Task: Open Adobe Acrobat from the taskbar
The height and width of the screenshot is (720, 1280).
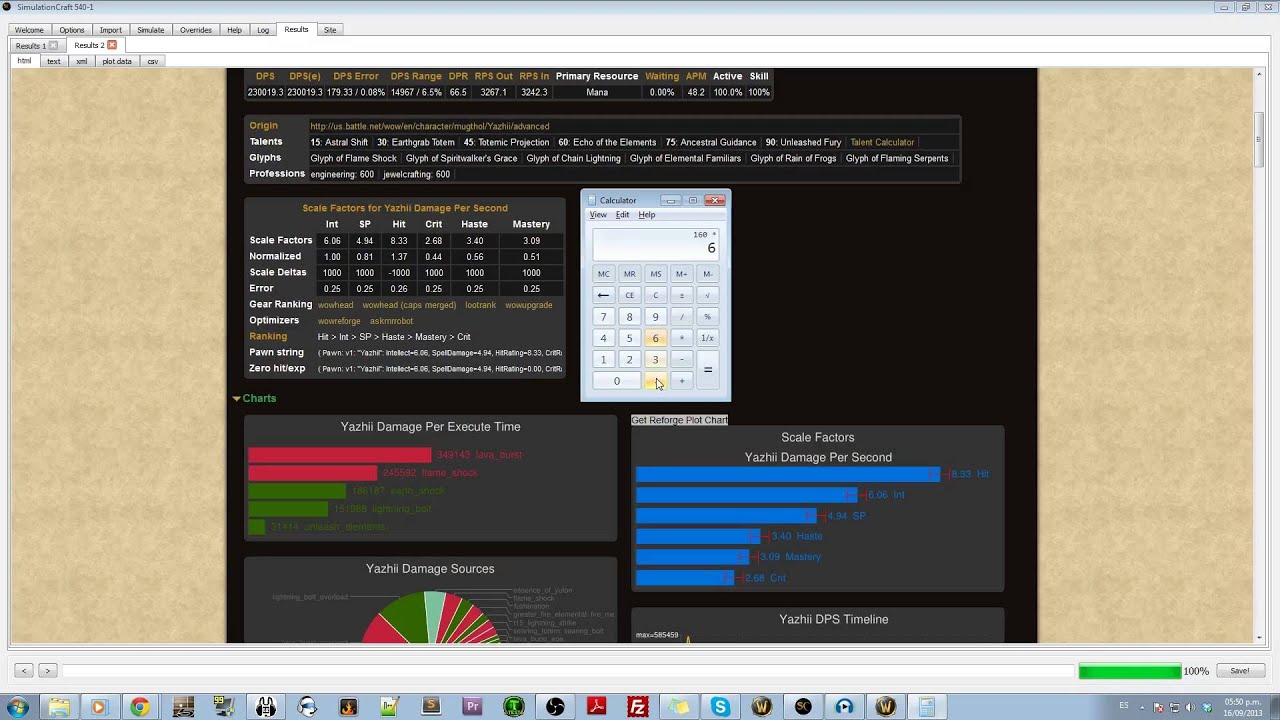Action: tap(596, 707)
